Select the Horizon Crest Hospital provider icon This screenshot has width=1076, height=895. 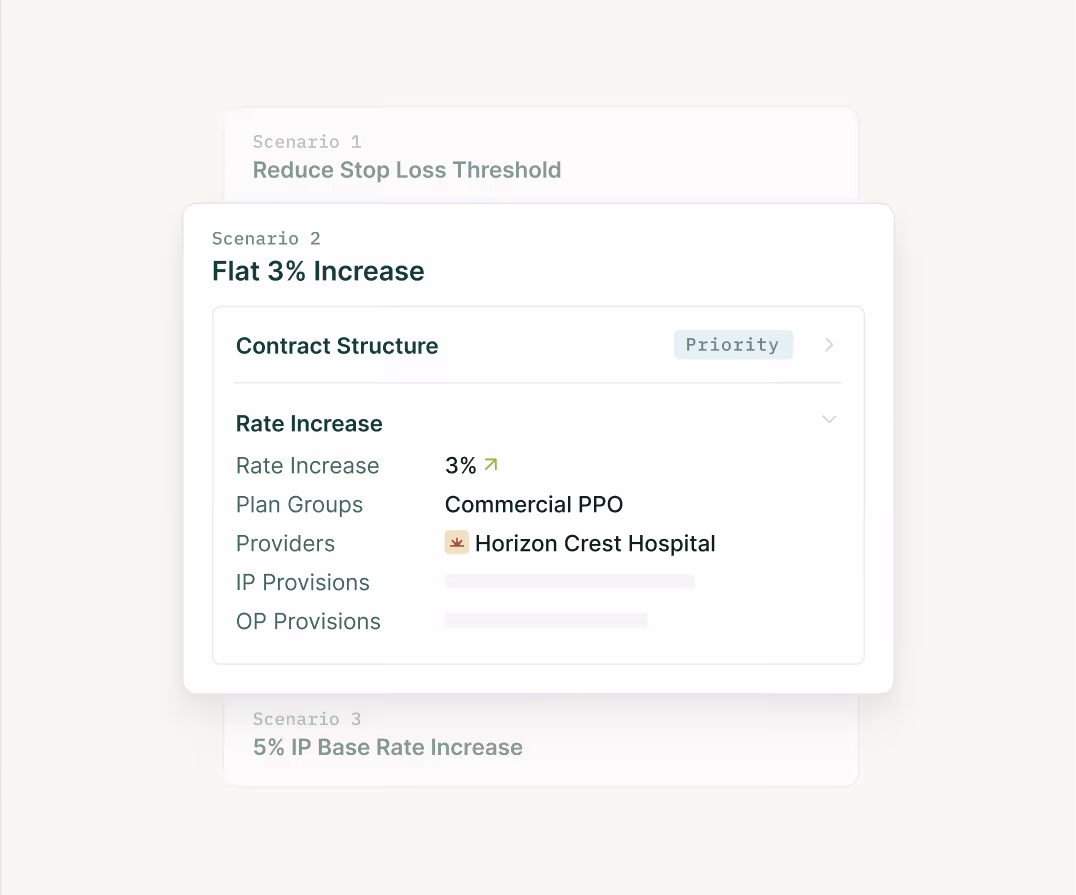click(x=457, y=542)
